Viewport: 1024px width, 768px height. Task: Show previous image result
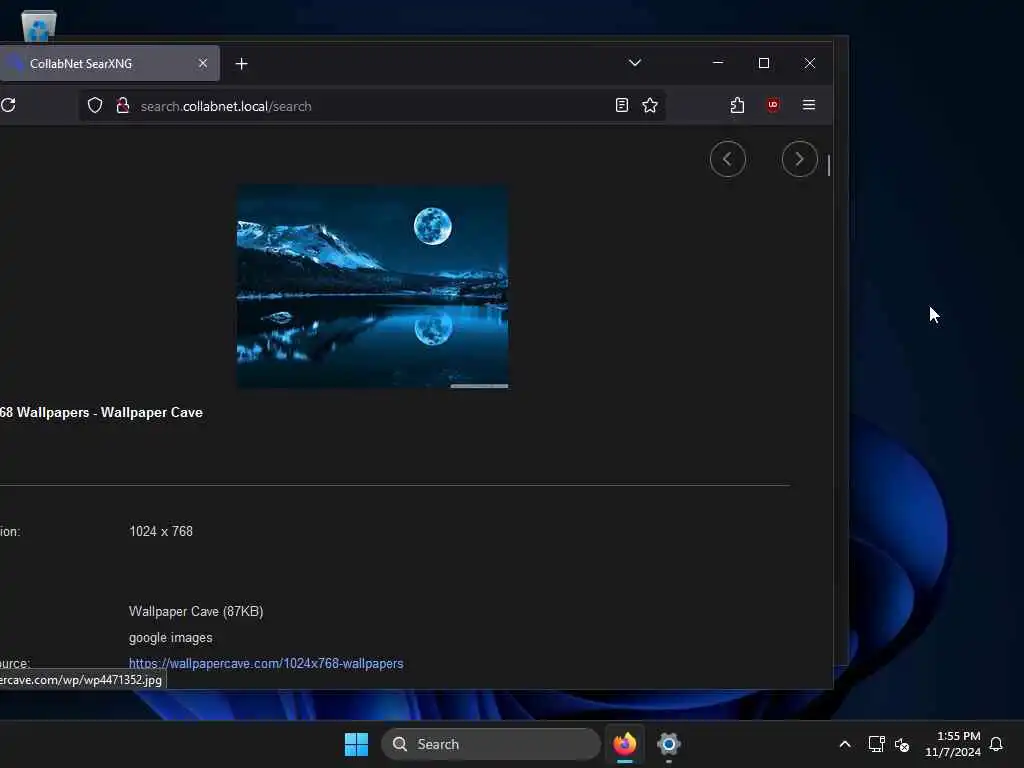(x=728, y=159)
